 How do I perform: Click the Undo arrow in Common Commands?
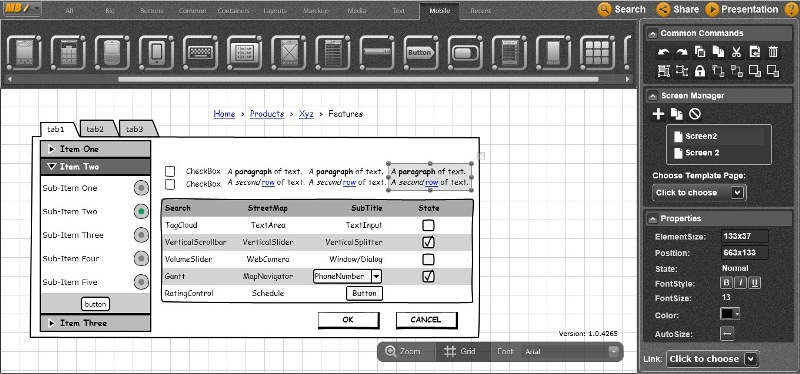click(663, 52)
